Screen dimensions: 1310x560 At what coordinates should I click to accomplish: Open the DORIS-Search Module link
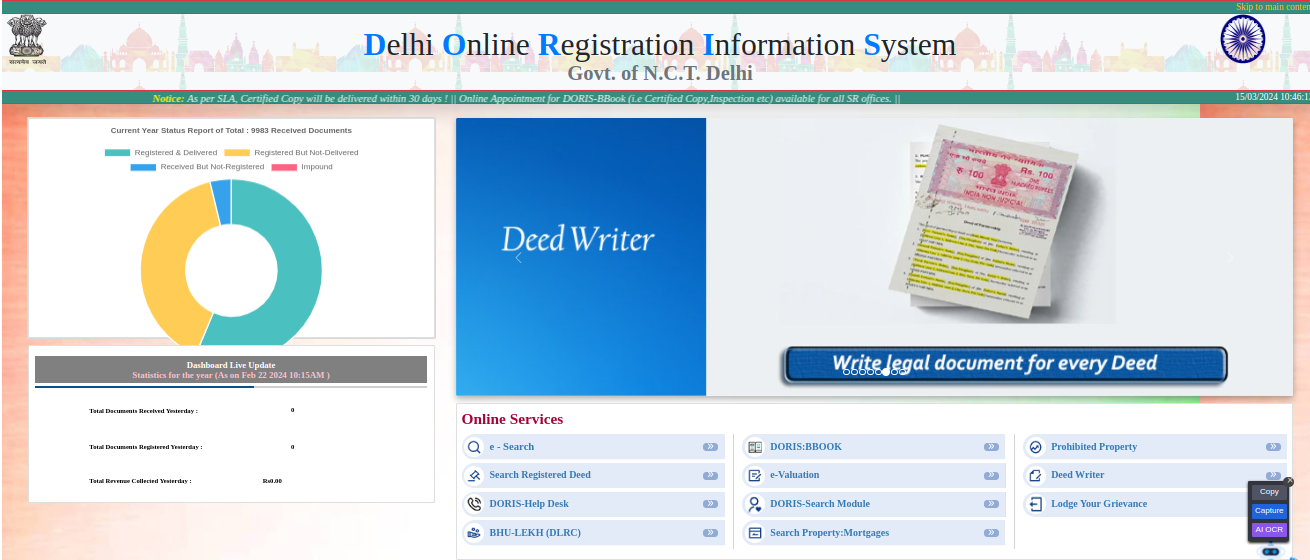[x=820, y=504]
